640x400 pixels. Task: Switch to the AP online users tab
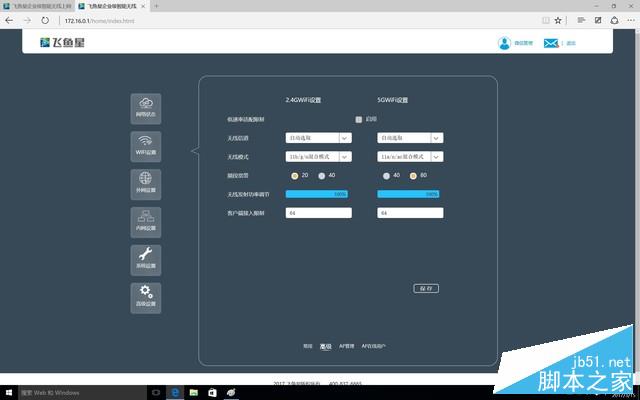(x=373, y=346)
